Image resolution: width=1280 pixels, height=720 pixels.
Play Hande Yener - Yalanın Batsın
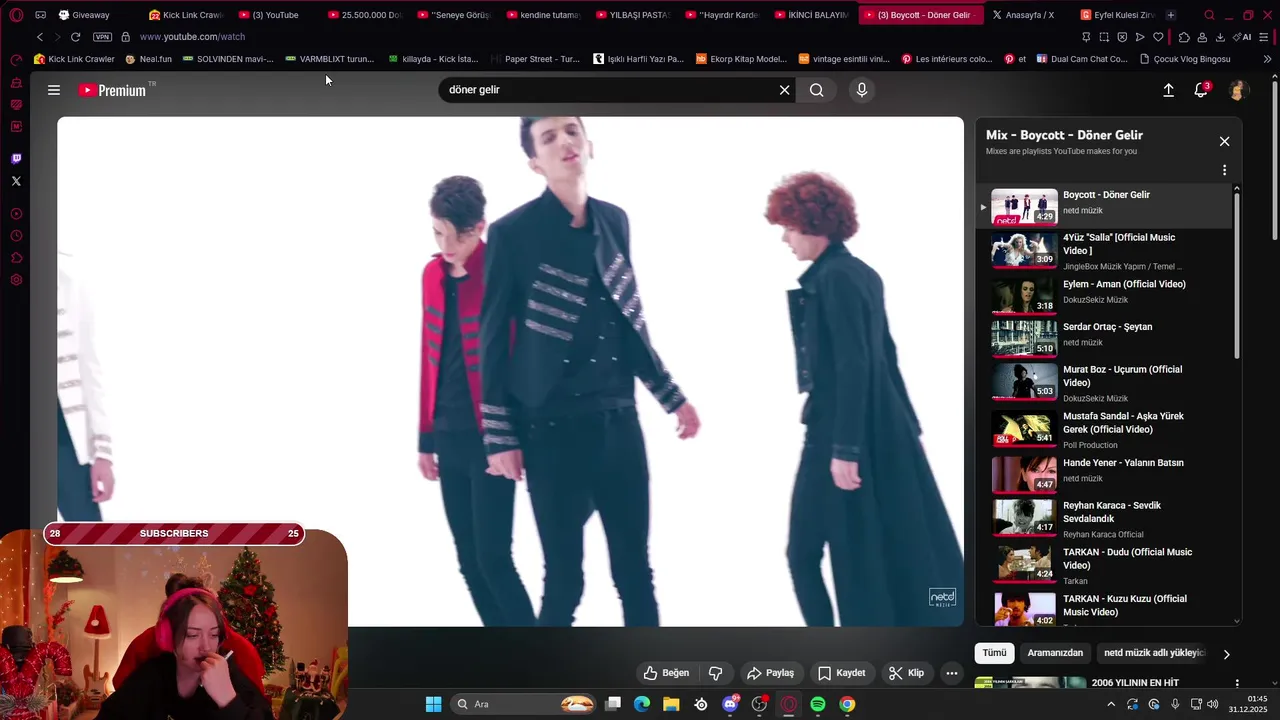pyautogui.click(x=1105, y=473)
